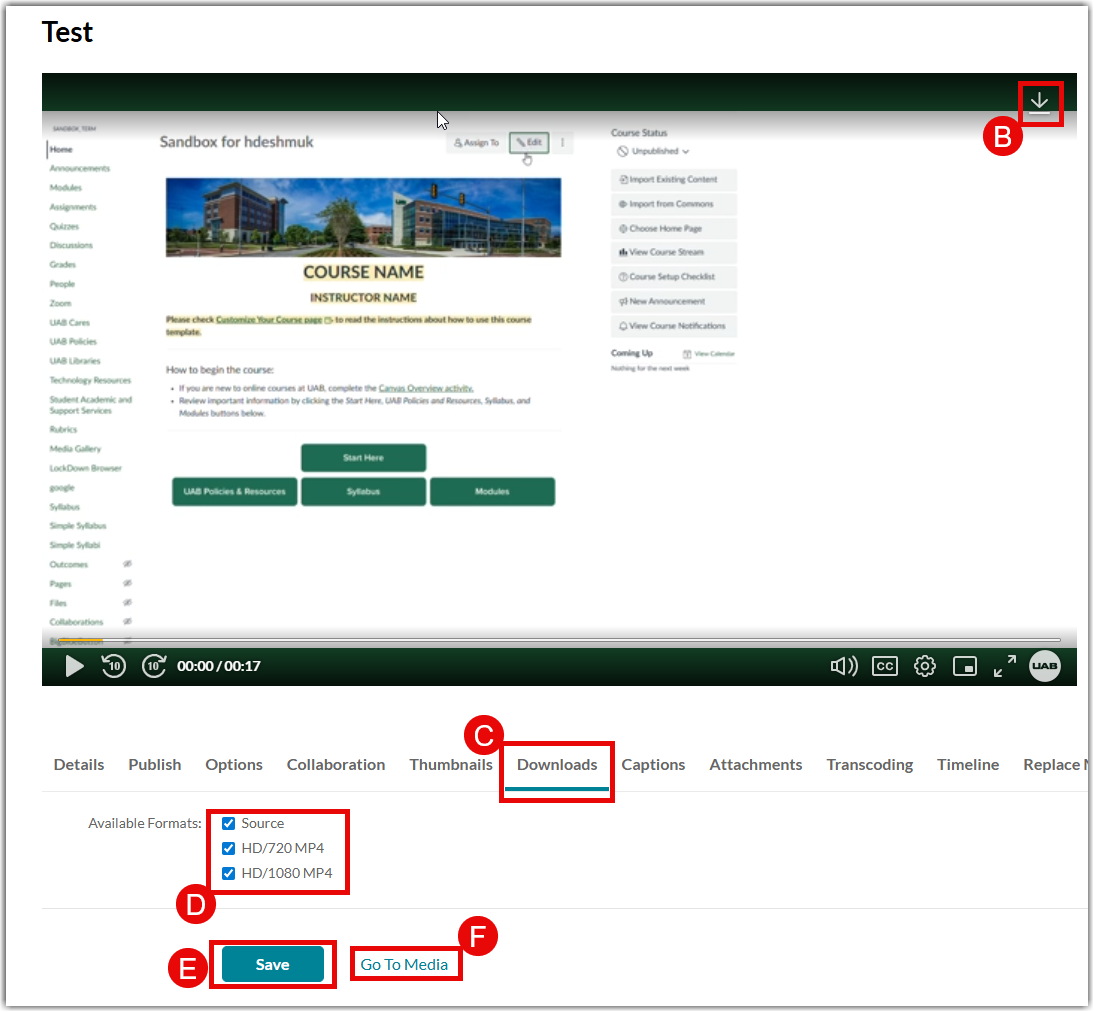Click the UAB logo in player
Image resolution: width=1094 pixels, height=1012 pixels.
point(1045,666)
